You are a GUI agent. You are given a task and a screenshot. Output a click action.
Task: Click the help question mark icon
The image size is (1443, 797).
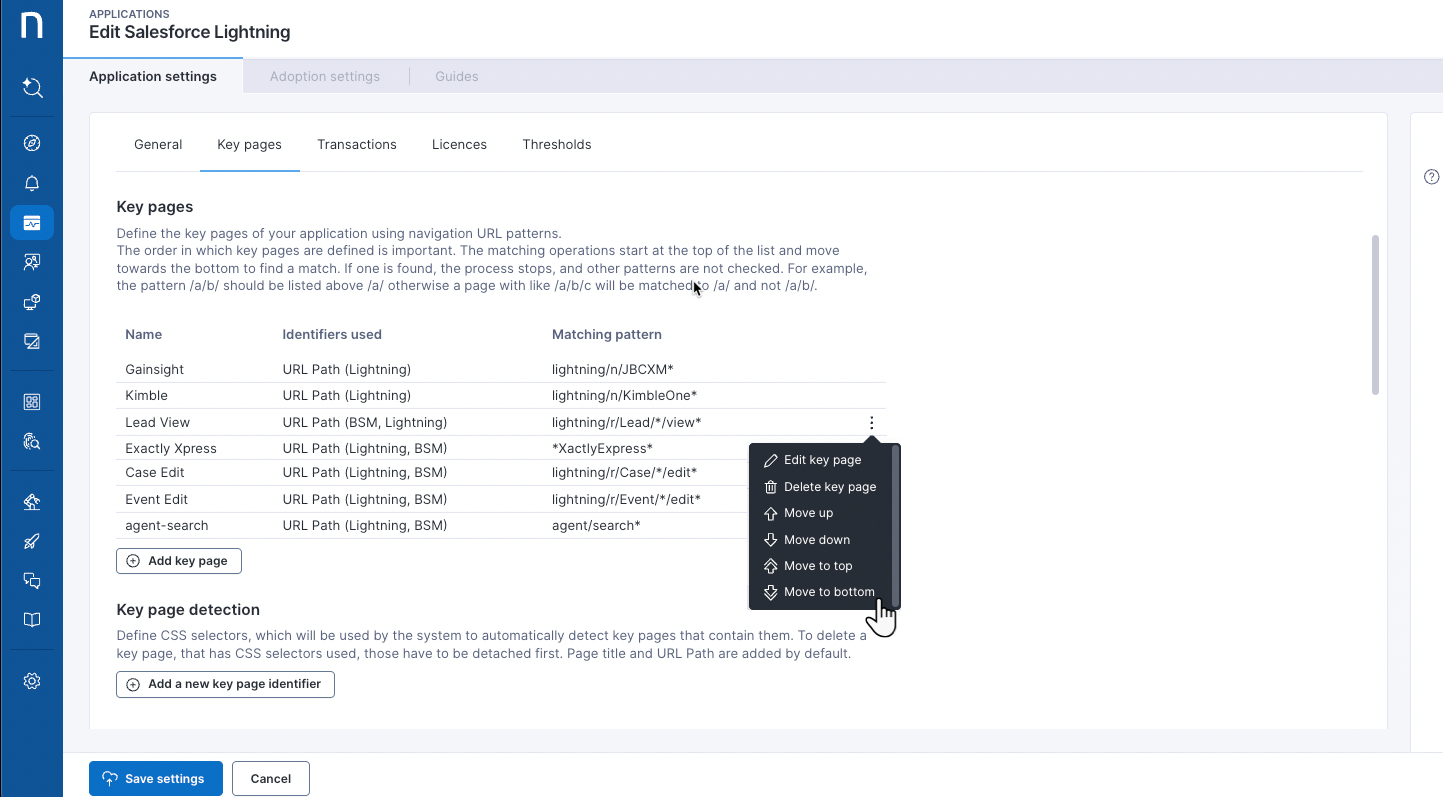(x=1430, y=177)
